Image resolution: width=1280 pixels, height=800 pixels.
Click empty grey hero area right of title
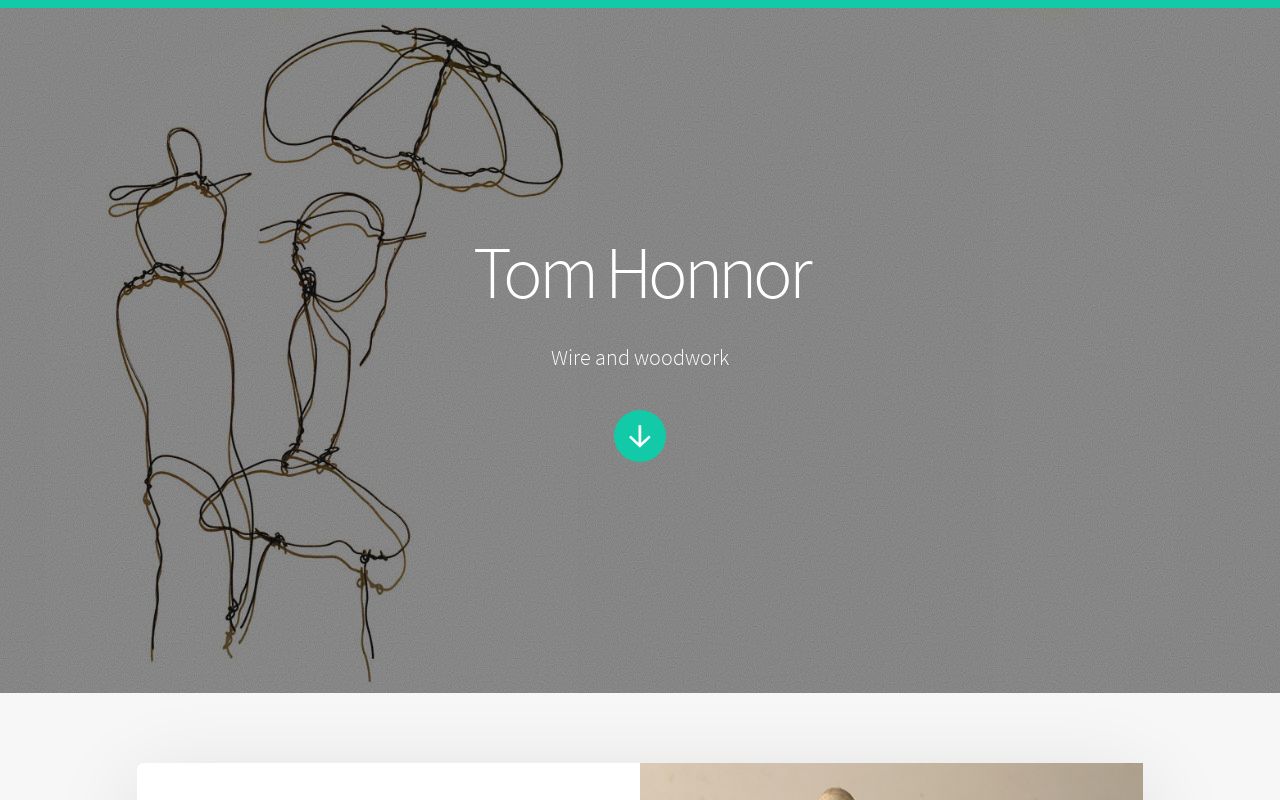[x=1040, y=300]
